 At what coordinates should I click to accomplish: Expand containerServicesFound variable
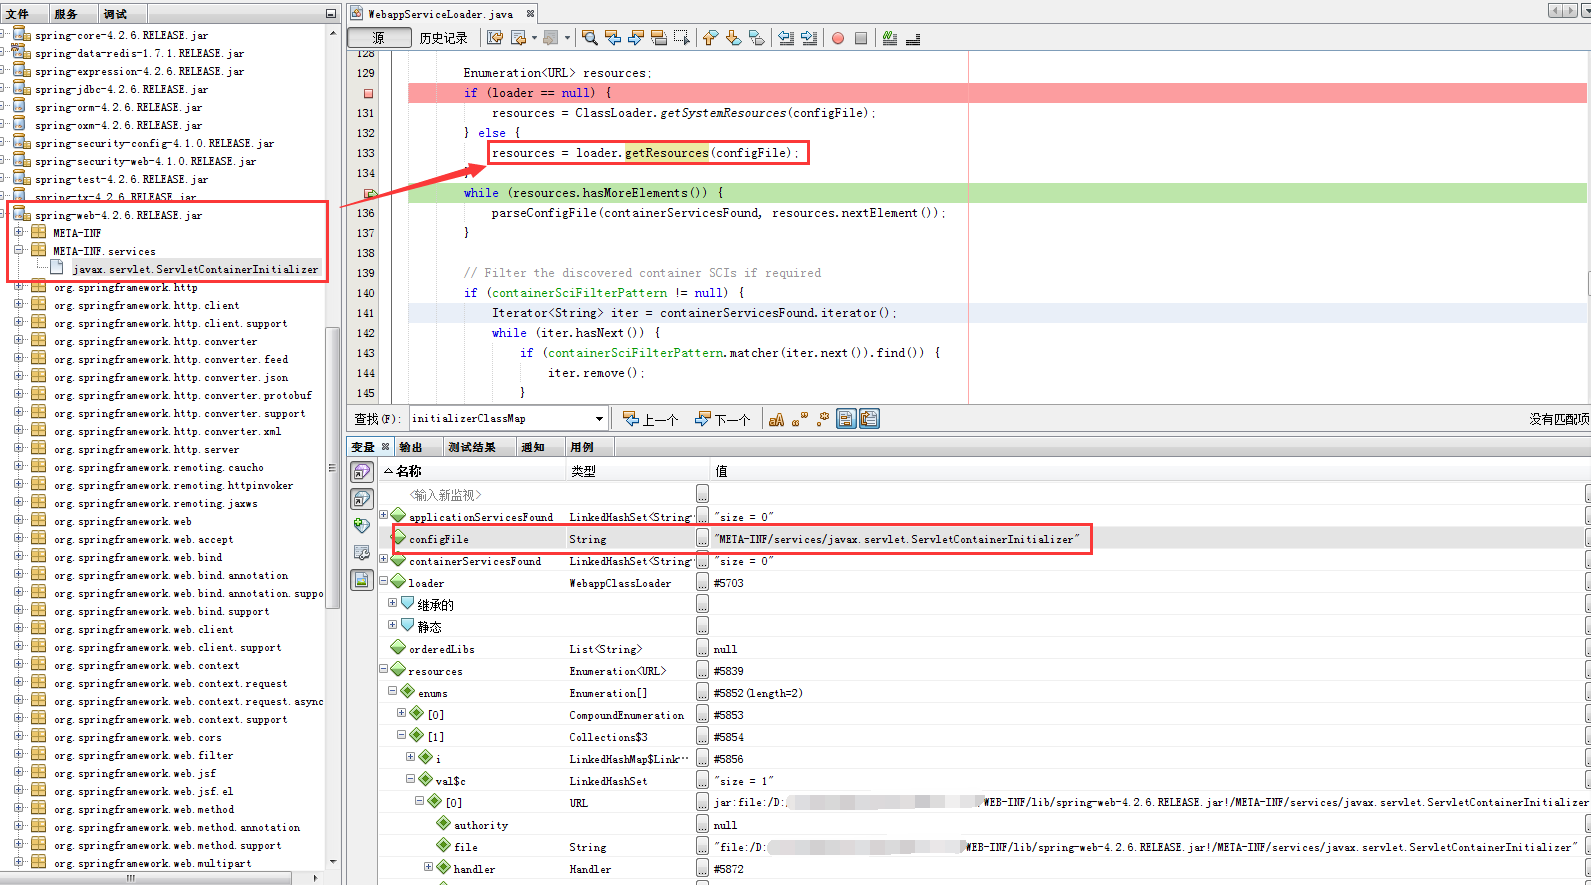tap(383, 559)
